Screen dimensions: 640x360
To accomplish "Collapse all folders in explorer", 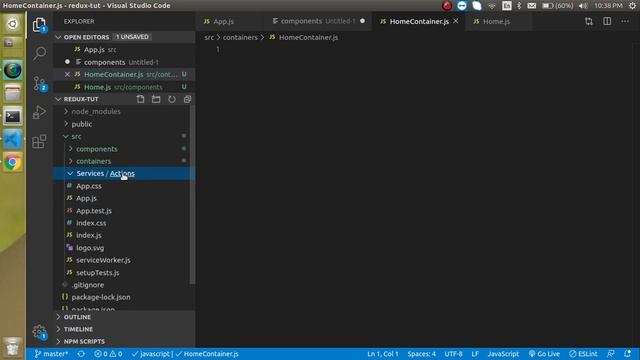I will [187, 99].
